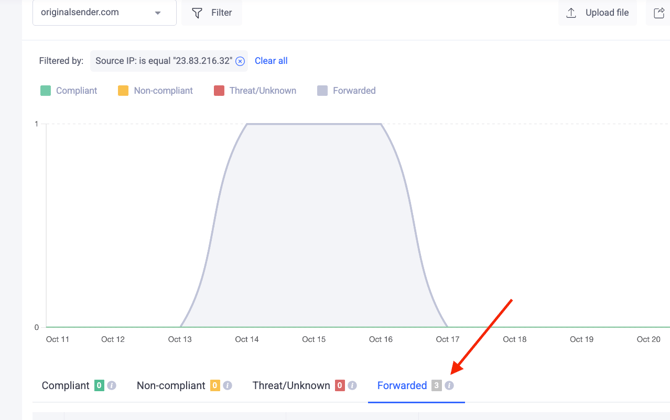Screen dimensions: 670x420
Task: Click the funnel icon in Filter button
Action: tap(197, 13)
